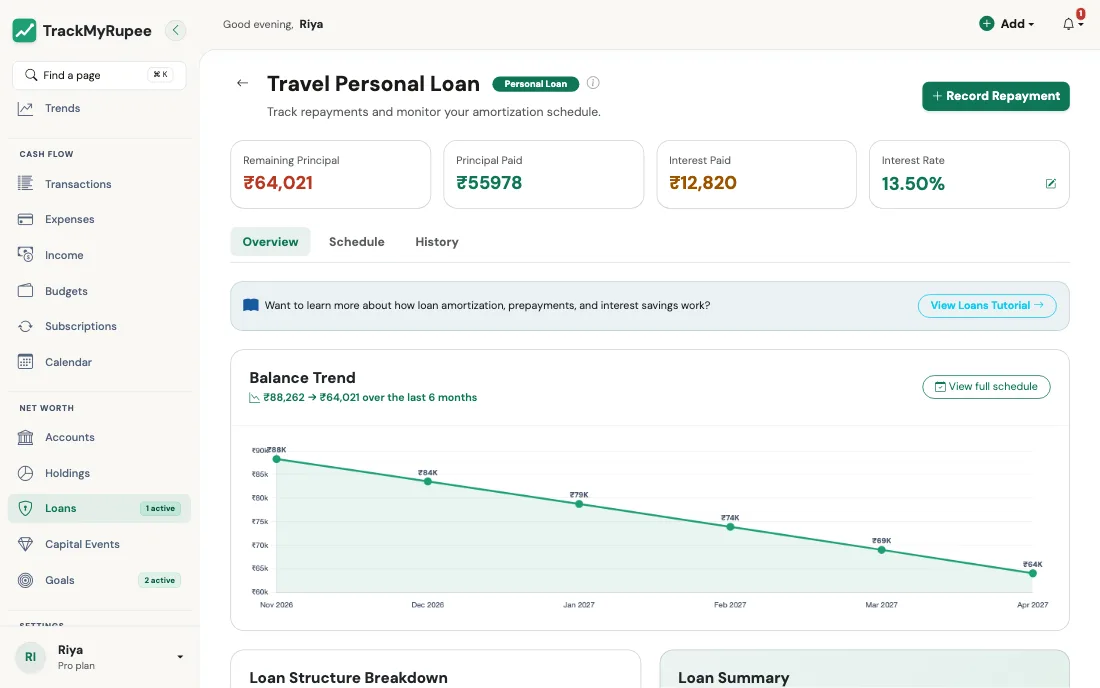Click the Transactions list icon

(25, 184)
